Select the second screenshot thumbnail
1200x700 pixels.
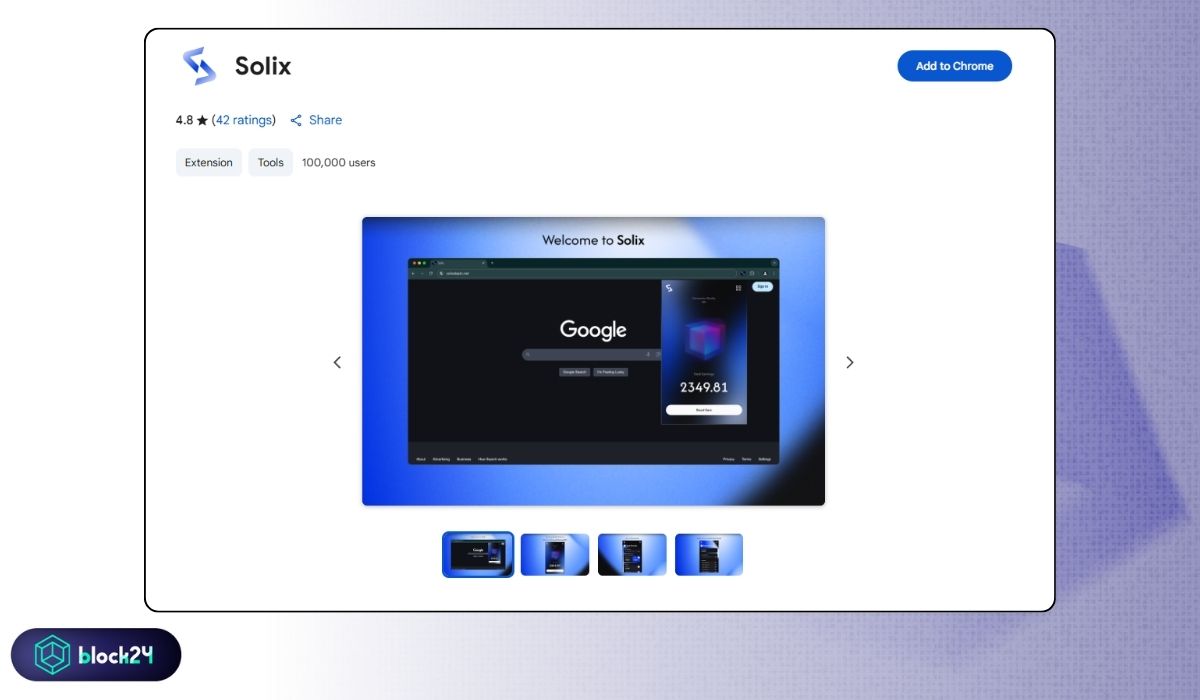pos(555,554)
